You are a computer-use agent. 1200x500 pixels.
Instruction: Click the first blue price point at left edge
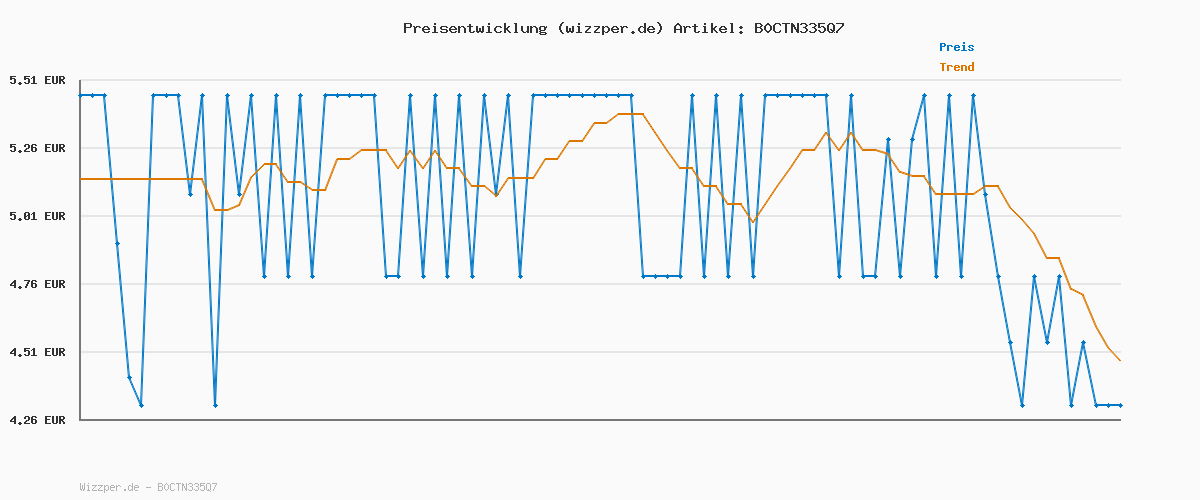[x=81, y=95]
